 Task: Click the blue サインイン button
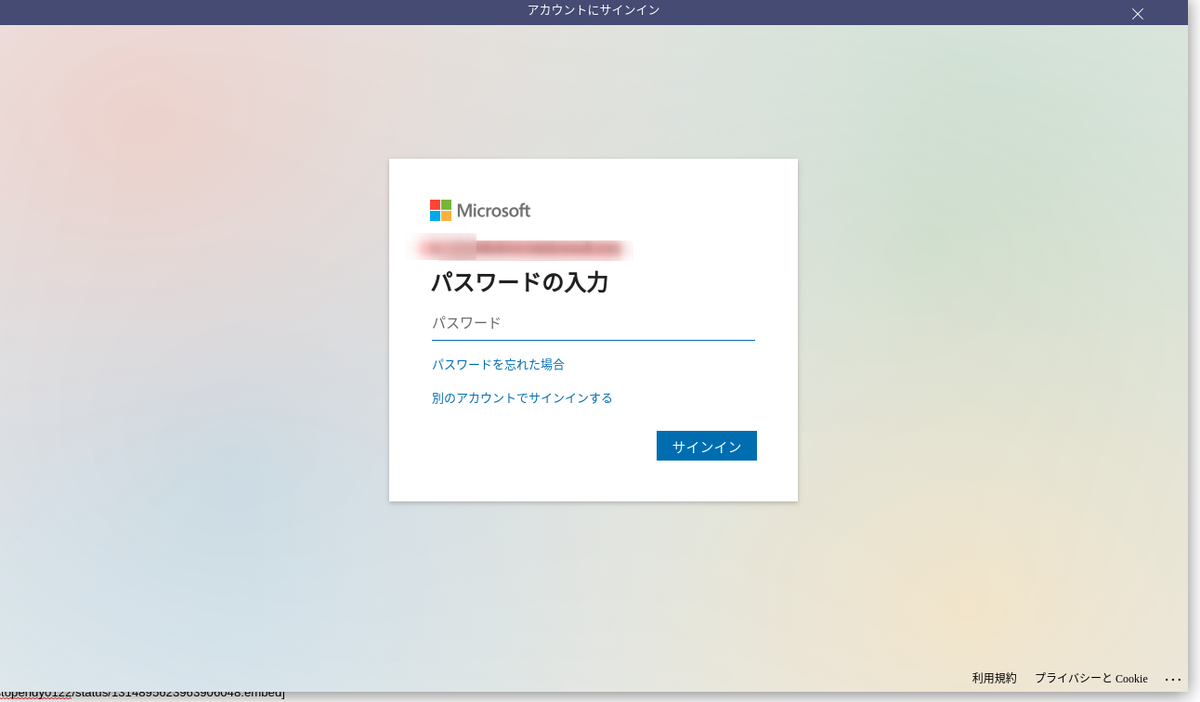point(706,446)
